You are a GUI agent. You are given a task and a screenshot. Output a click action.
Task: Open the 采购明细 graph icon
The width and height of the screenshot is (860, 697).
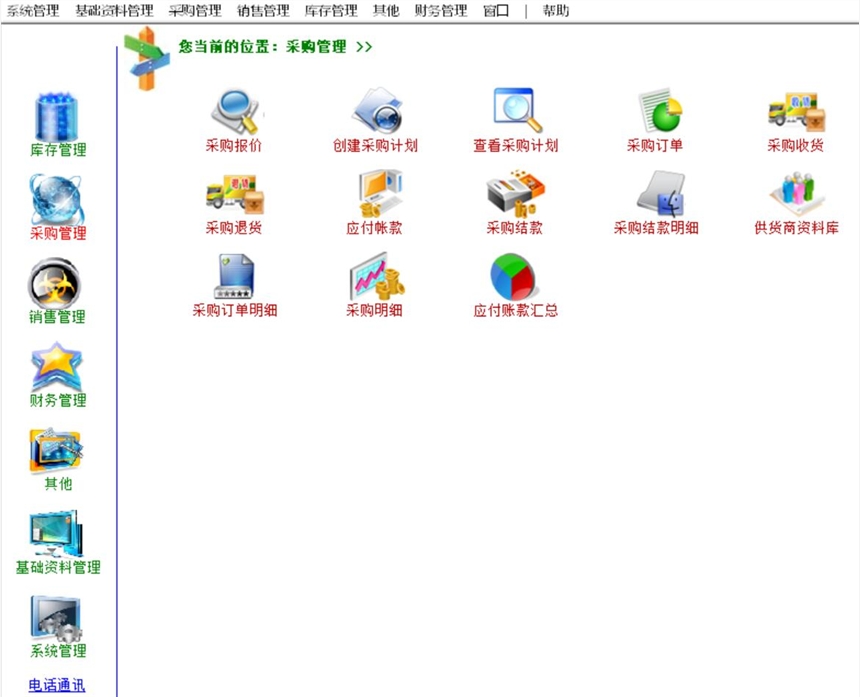point(377,276)
